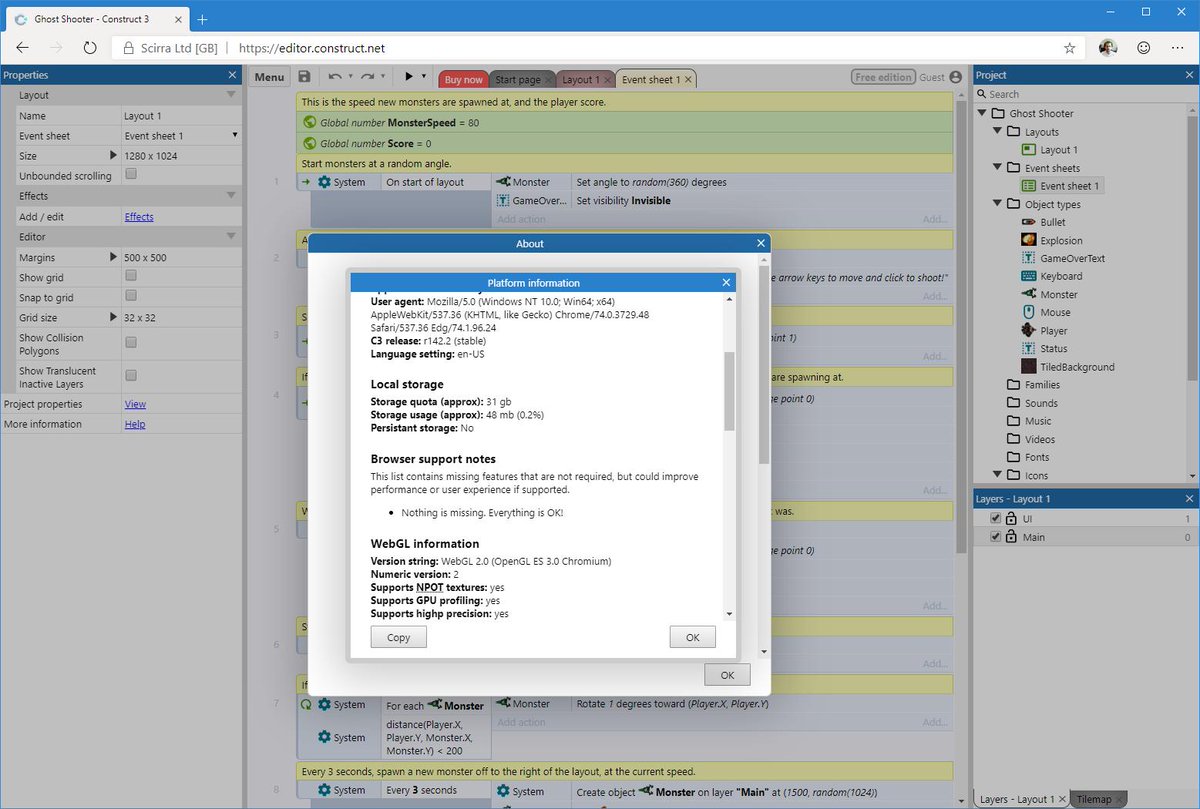
Task: Click the Save project toolbar icon
Action: [x=304, y=77]
